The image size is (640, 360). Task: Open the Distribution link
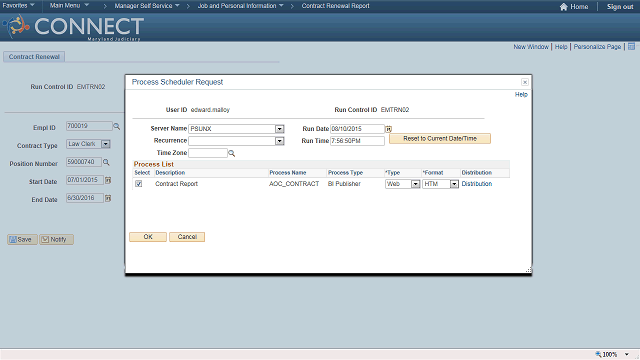tap(477, 184)
